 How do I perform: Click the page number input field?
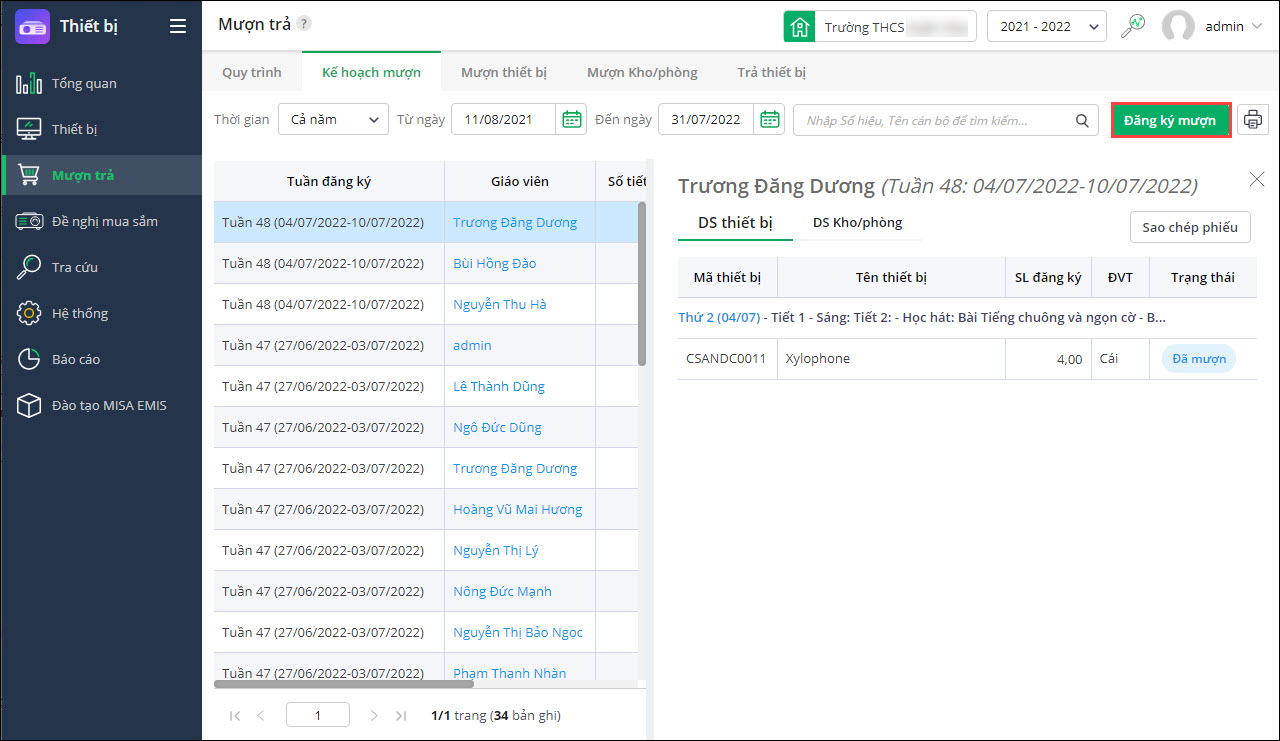(317, 715)
